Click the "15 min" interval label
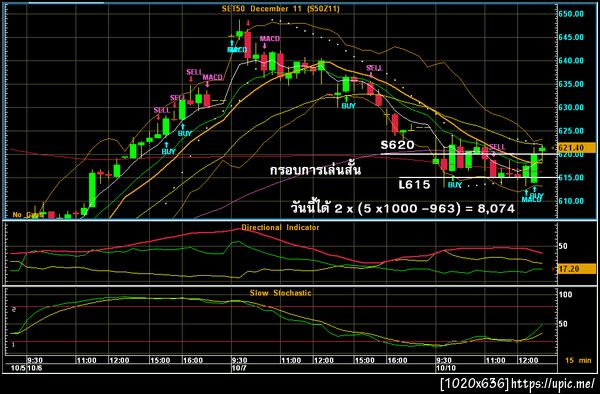 578,360
